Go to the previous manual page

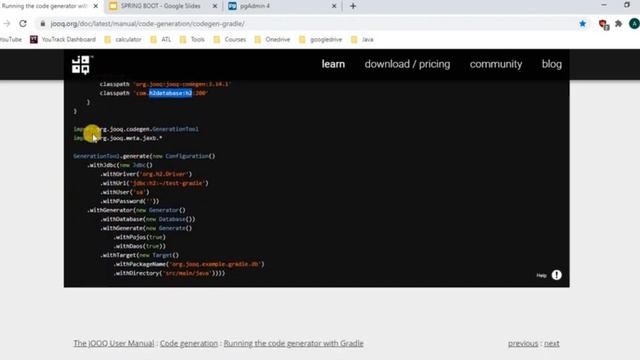tap(523, 344)
